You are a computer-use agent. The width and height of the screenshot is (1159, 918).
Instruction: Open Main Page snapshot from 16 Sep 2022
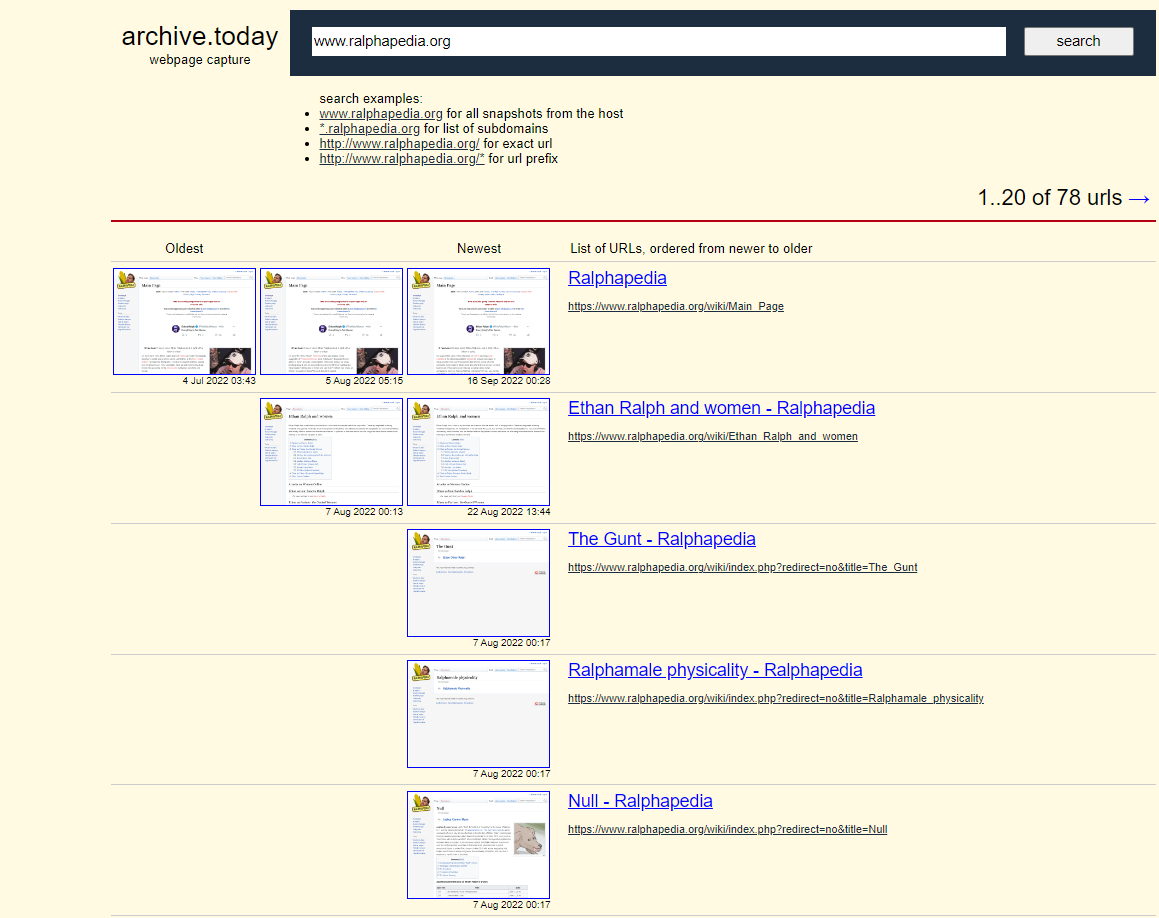click(x=478, y=322)
